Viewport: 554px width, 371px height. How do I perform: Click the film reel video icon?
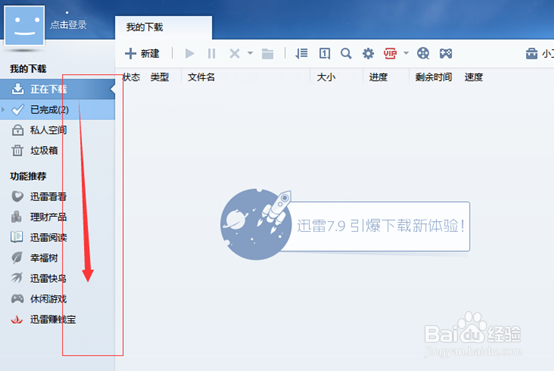(x=423, y=53)
